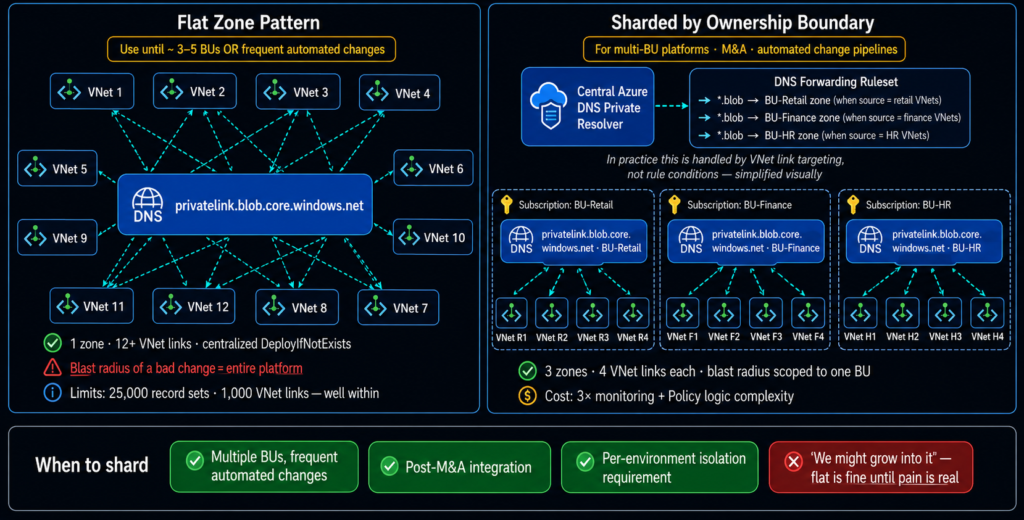Click the 'Subscription: BU-Finance' label
1024x520 pixels.
739,205
